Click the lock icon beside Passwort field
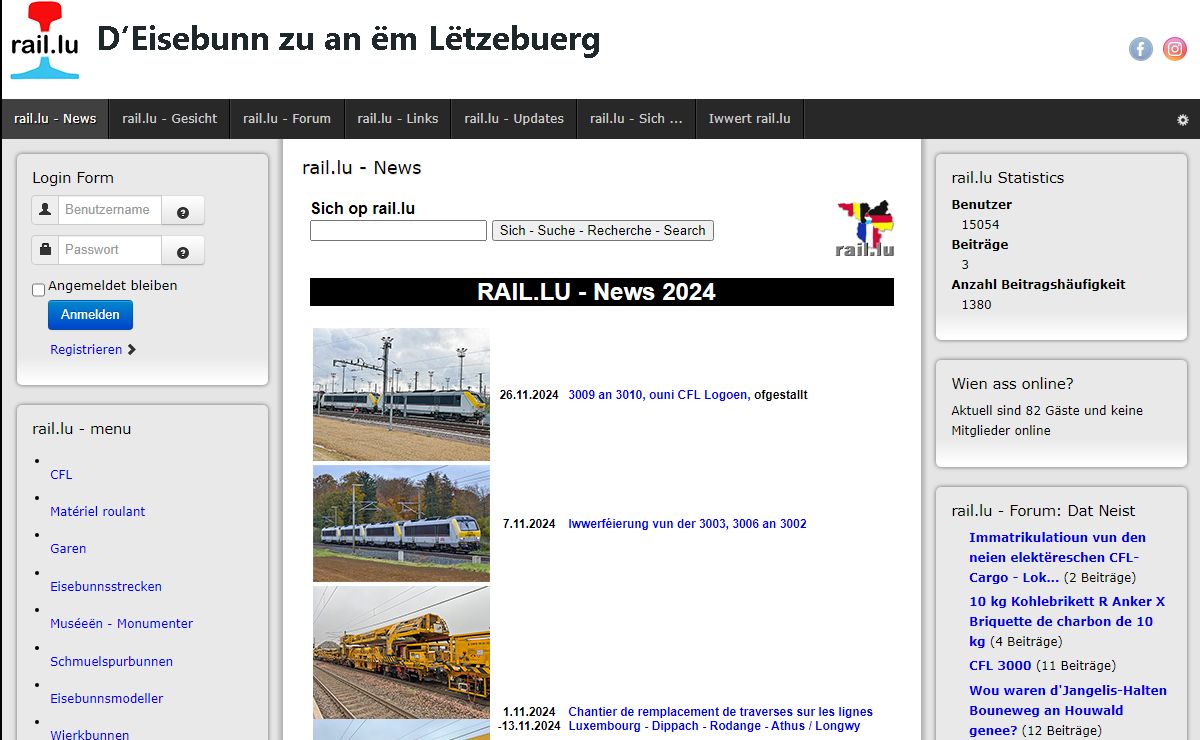1200x740 pixels. (45, 250)
